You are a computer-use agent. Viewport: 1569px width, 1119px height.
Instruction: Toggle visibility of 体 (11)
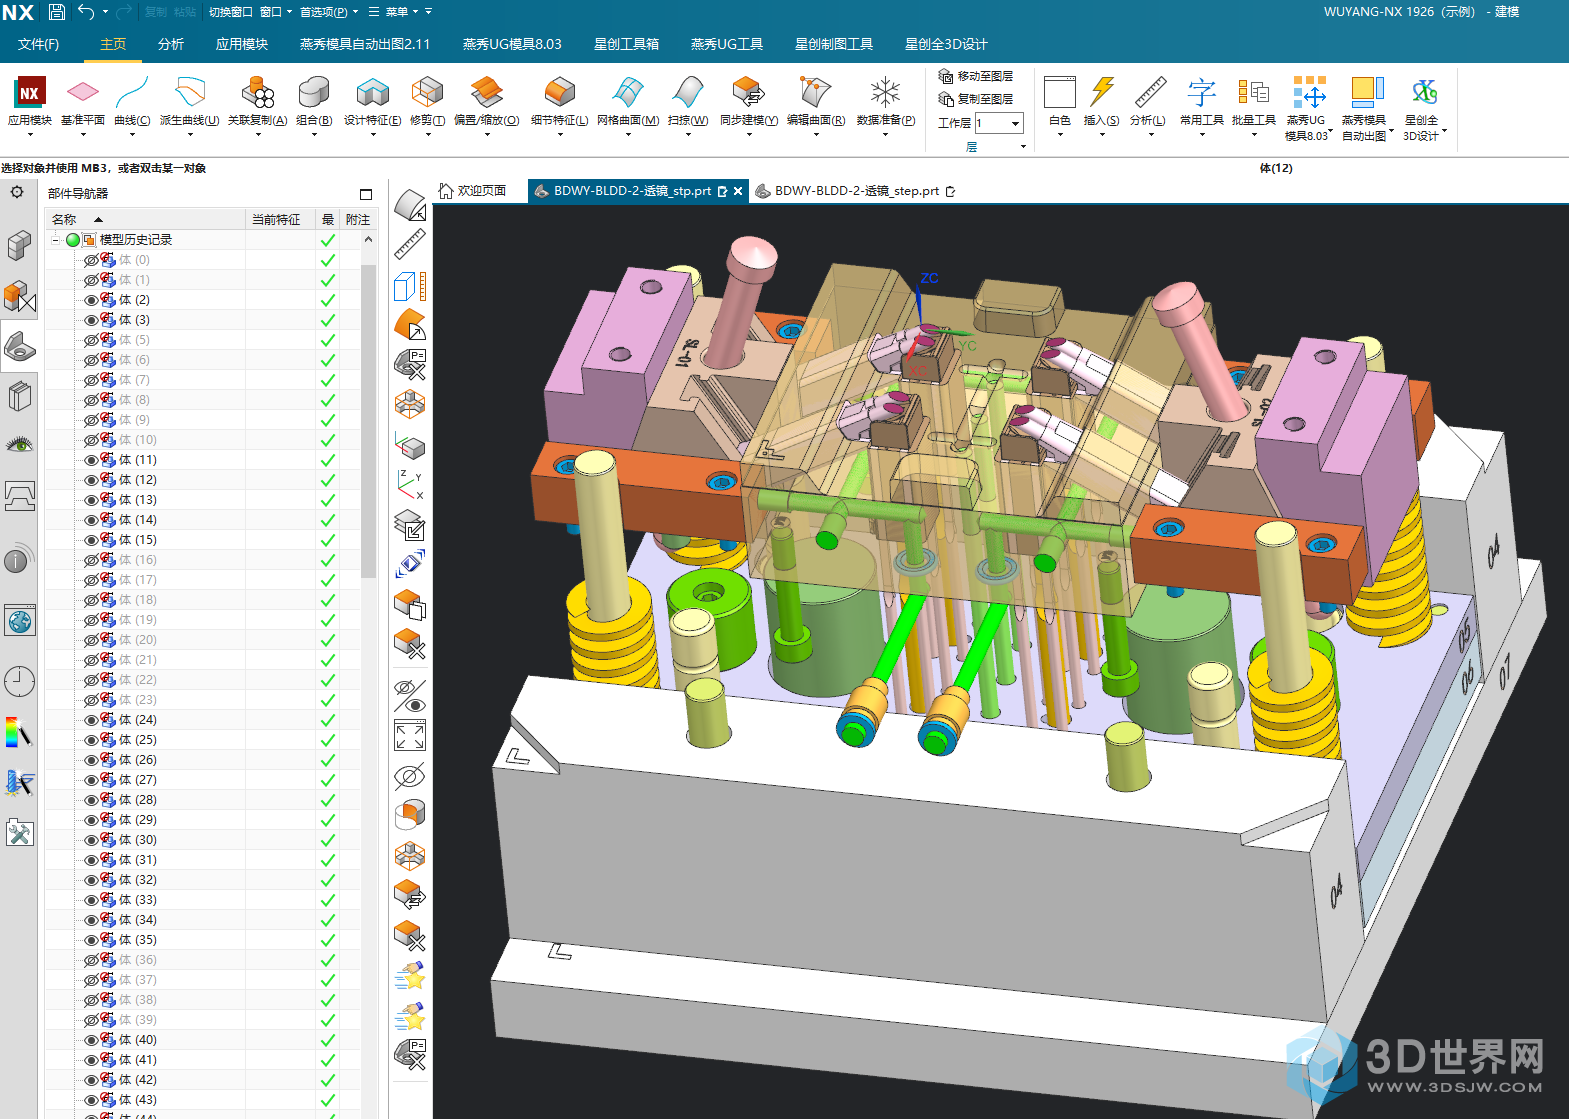coord(91,460)
